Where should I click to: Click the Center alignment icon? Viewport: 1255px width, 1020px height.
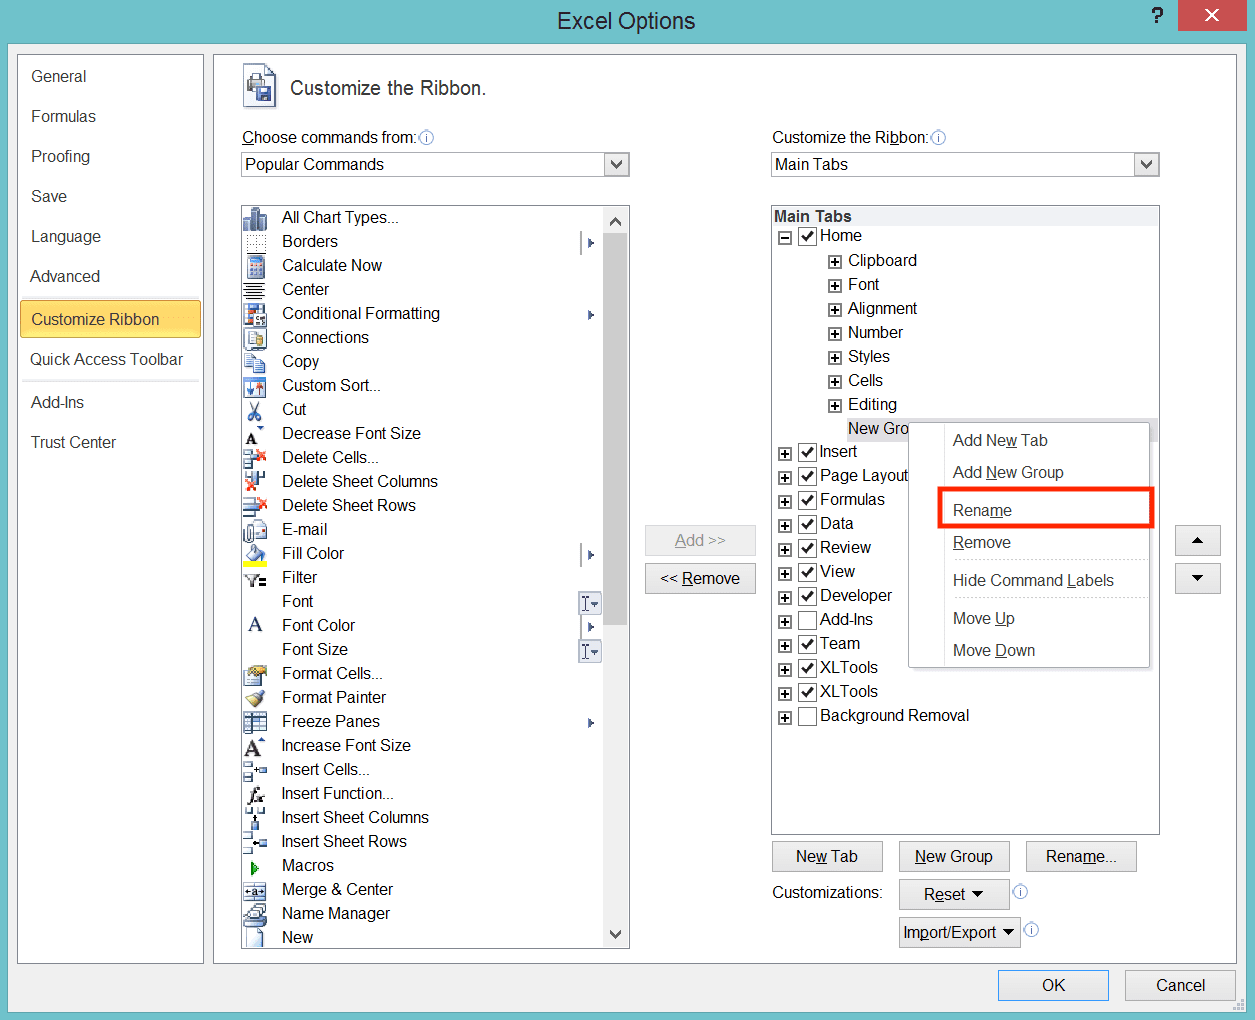point(255,290)
